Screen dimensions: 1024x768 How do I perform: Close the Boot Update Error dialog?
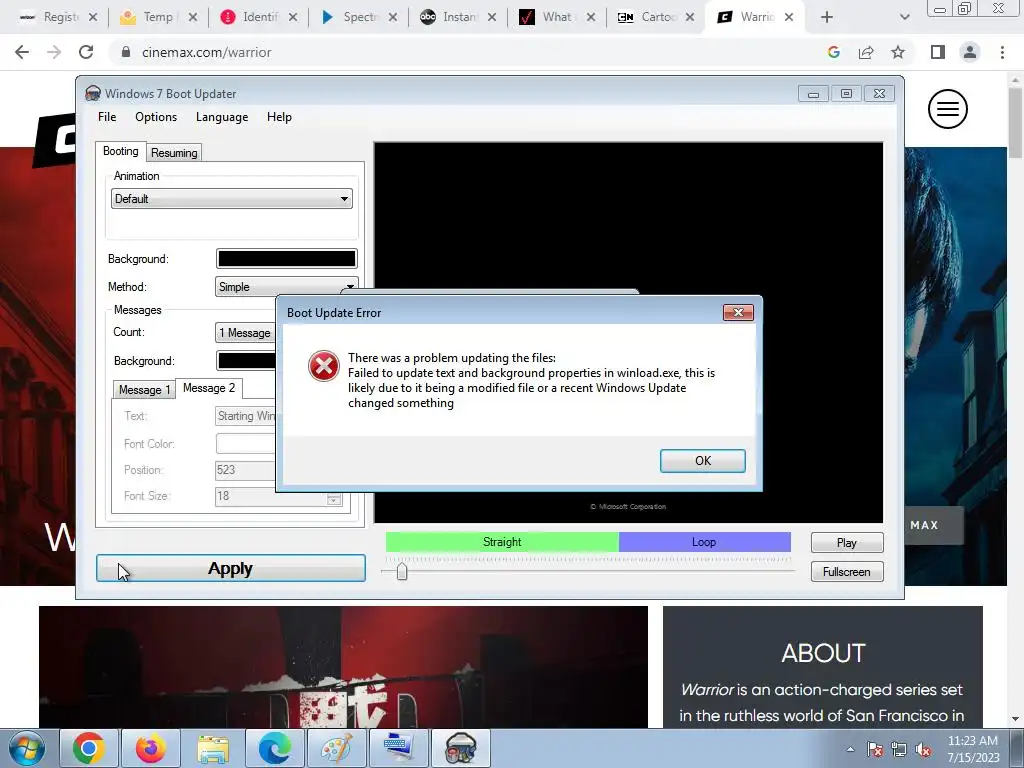(738, 312)
